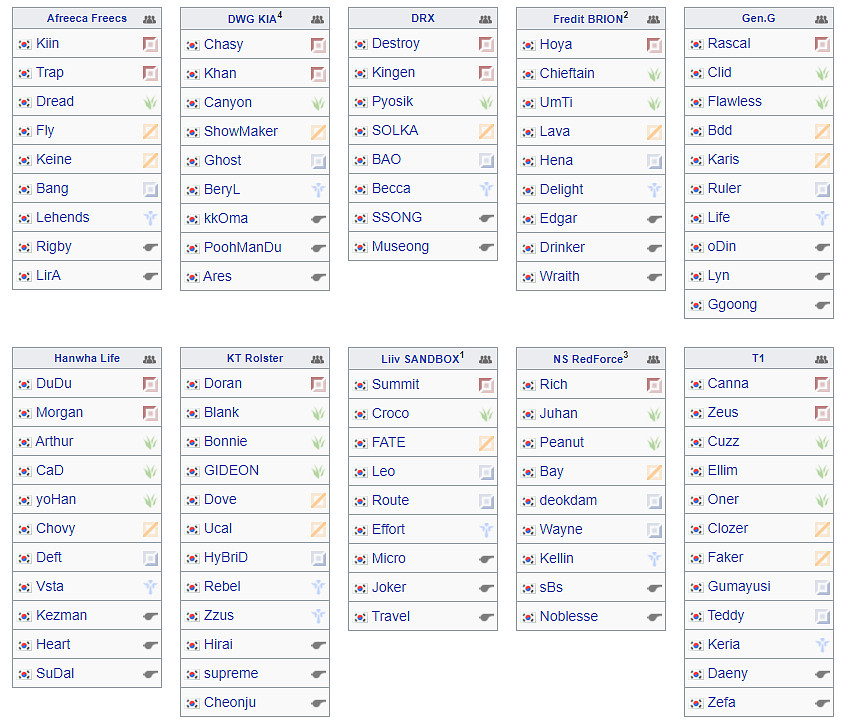Click the mid lane icon next to ShowMaker
Image resolution: width=849 pixels, height=726 pixels.
[x=318, y=132]
